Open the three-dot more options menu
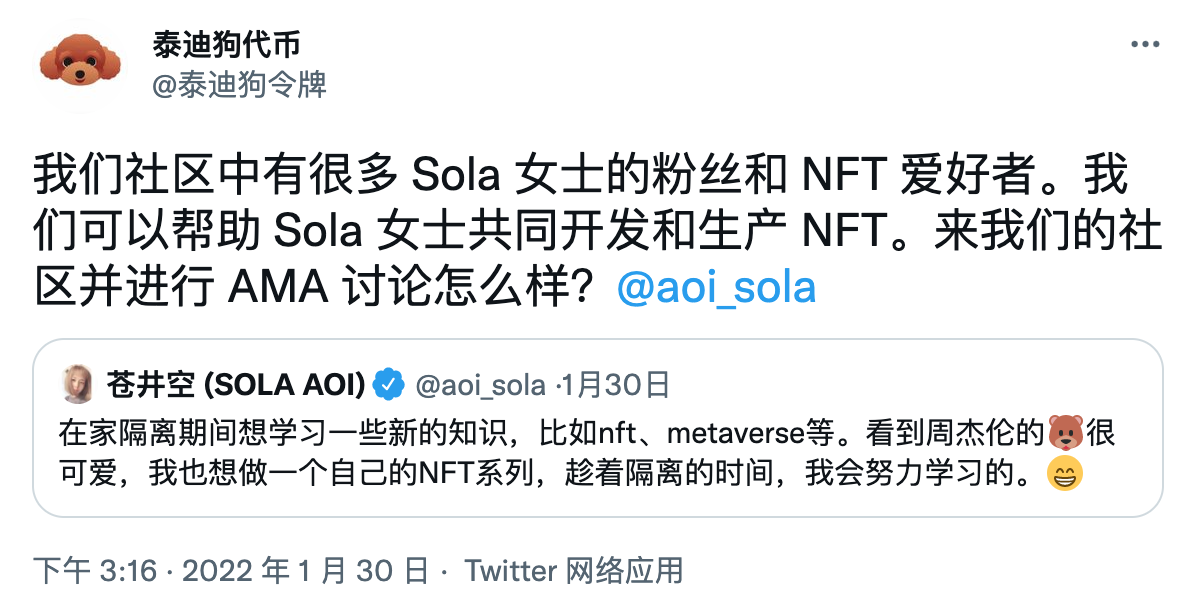This screenshot has width=1178, height=594. (x=1144, y=46)
